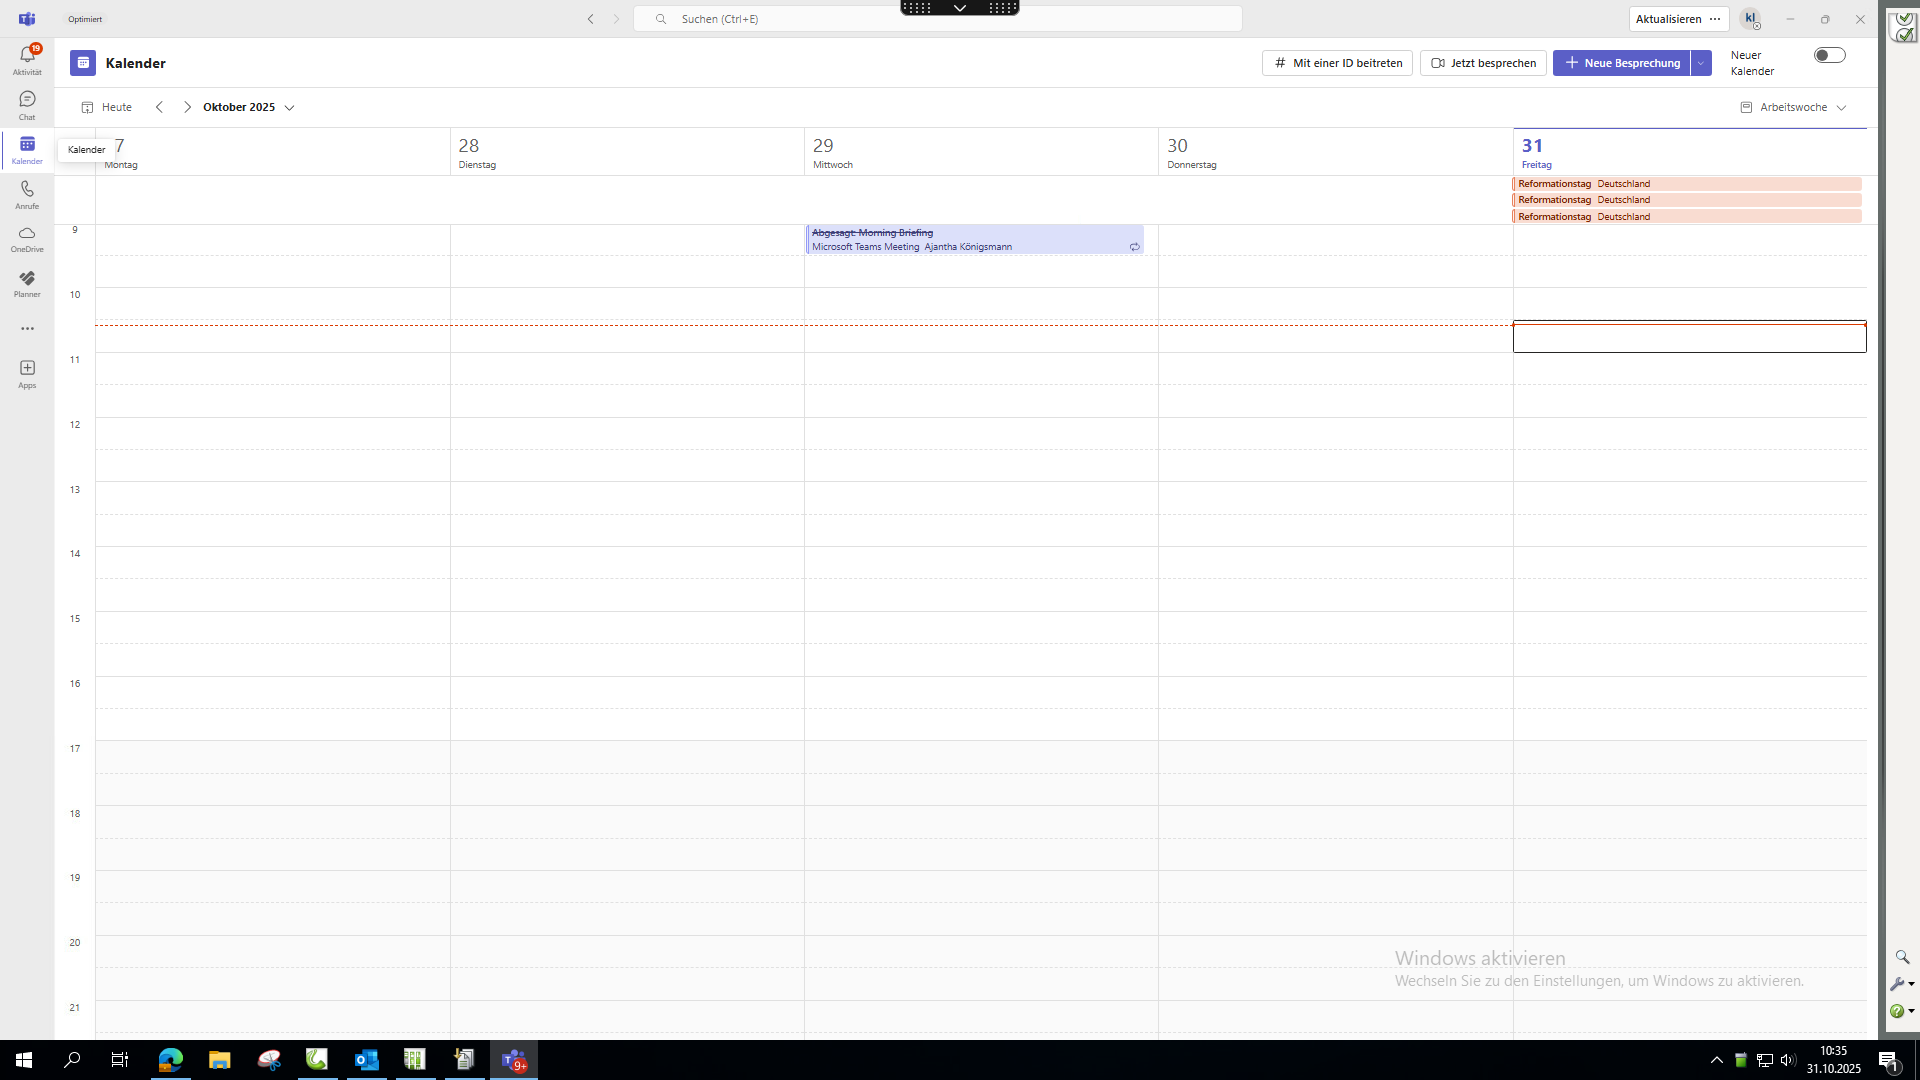
Task: Open OneDrive from the sidebar
Action: pyautogui.click(x=27, y=238)
